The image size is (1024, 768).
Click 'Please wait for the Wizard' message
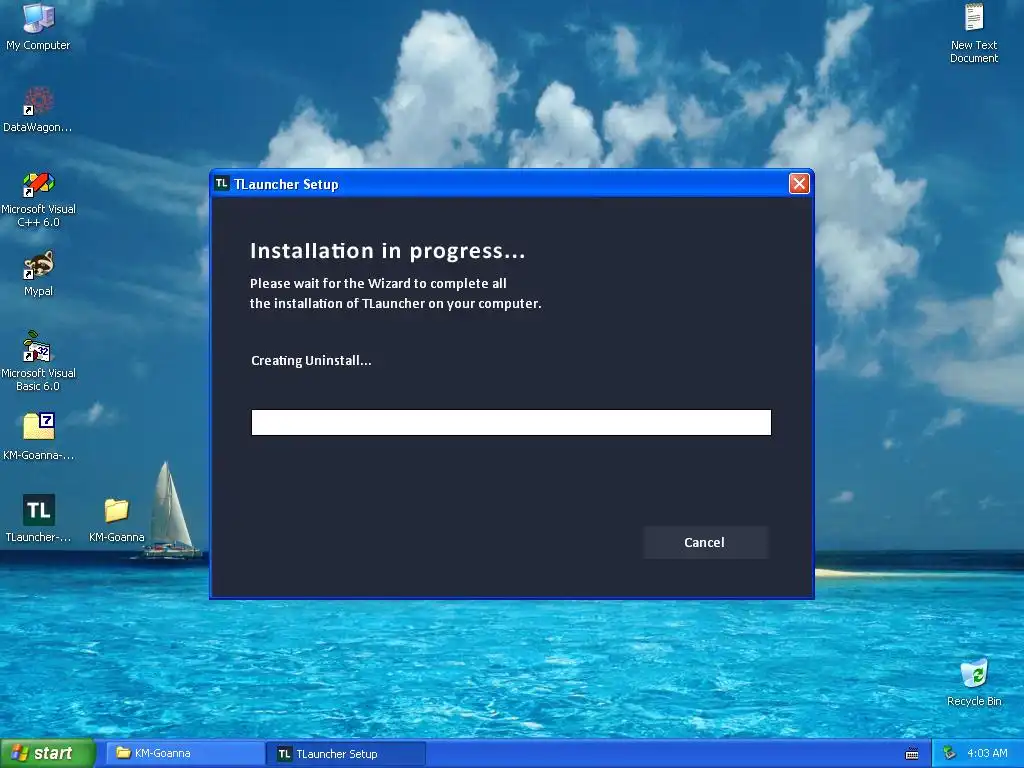pyautogui.click(x=395, y=293)
